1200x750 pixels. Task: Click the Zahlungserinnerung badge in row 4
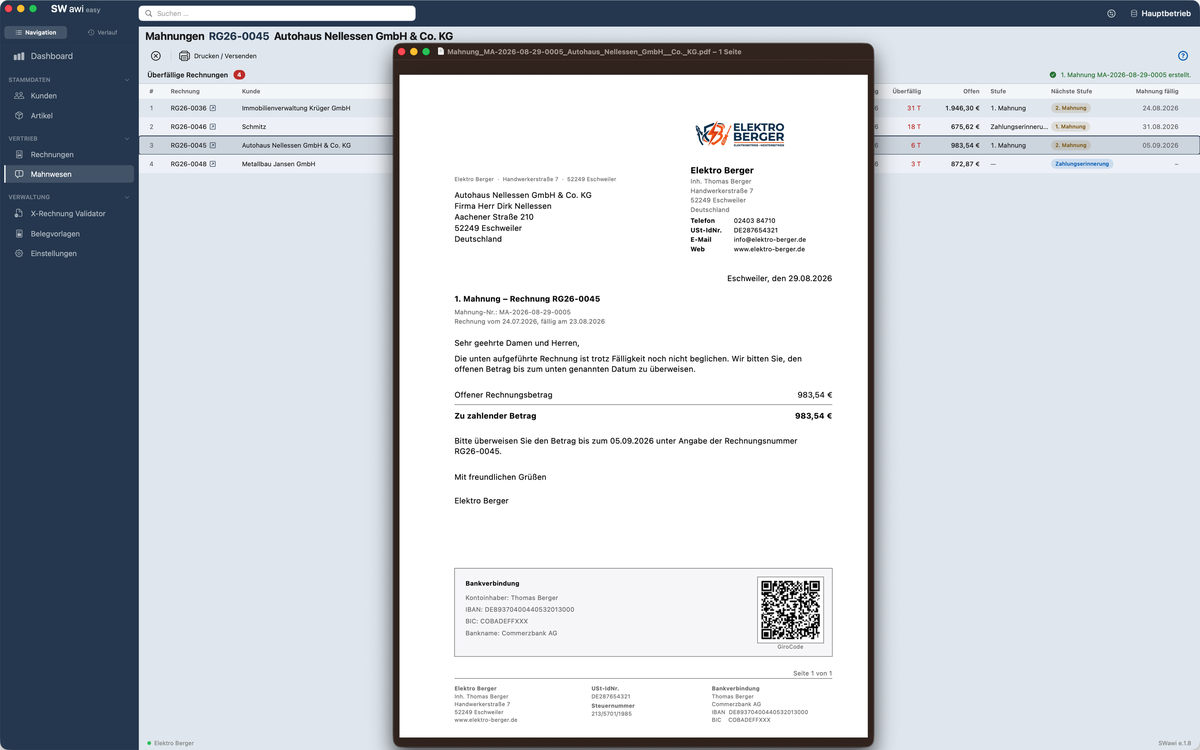tap(1082, 164)
